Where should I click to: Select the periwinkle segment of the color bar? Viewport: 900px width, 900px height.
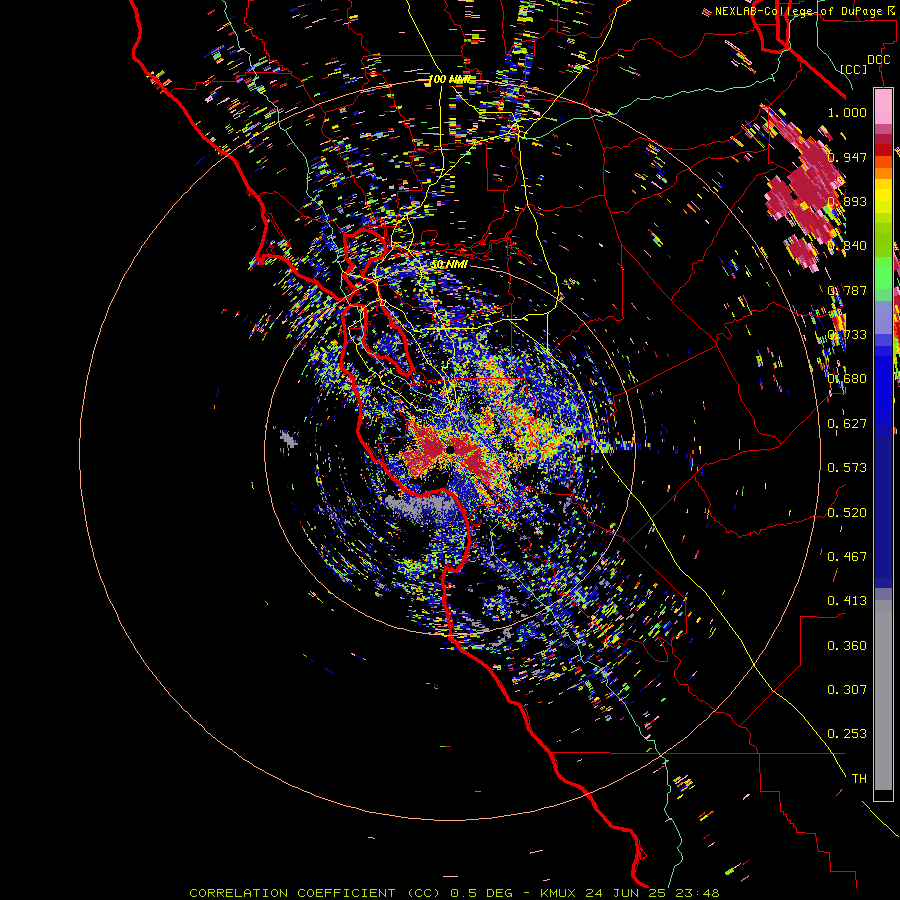click(x=883, y=317)
